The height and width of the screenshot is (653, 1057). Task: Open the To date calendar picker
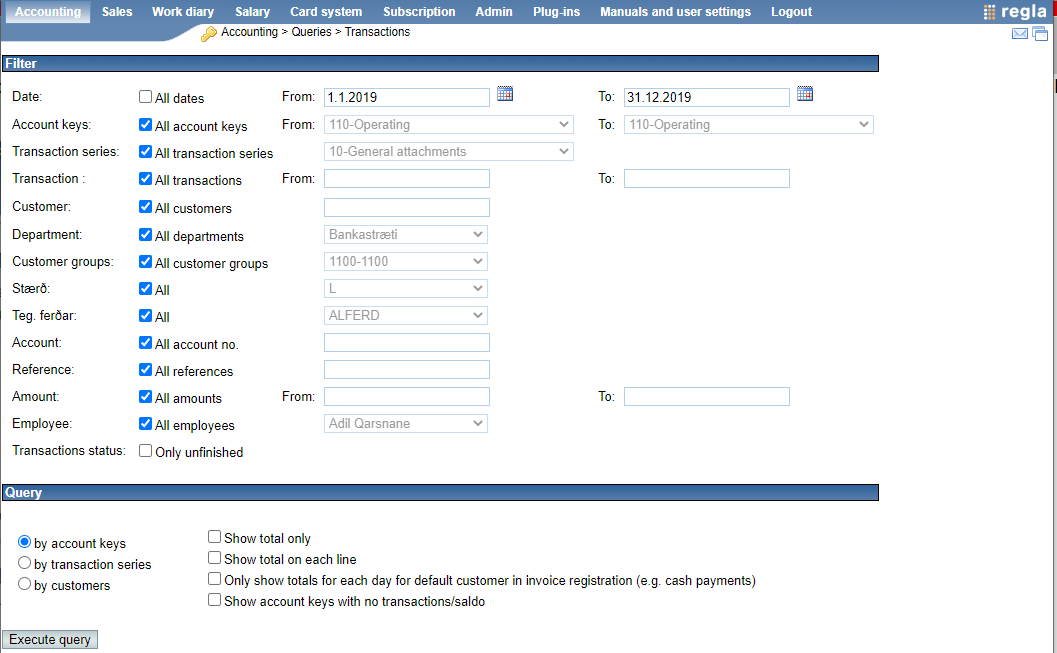[x=805, y=94]
